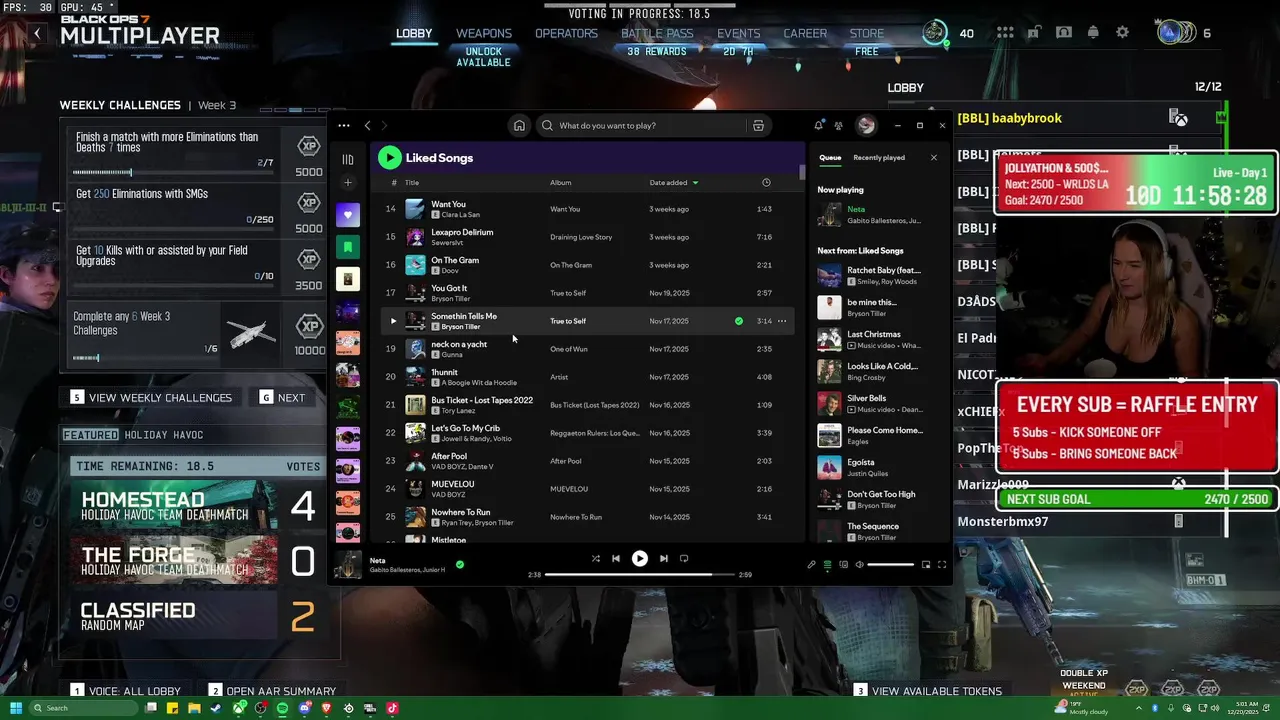Skip to next track in Spotify

(664, 558)
